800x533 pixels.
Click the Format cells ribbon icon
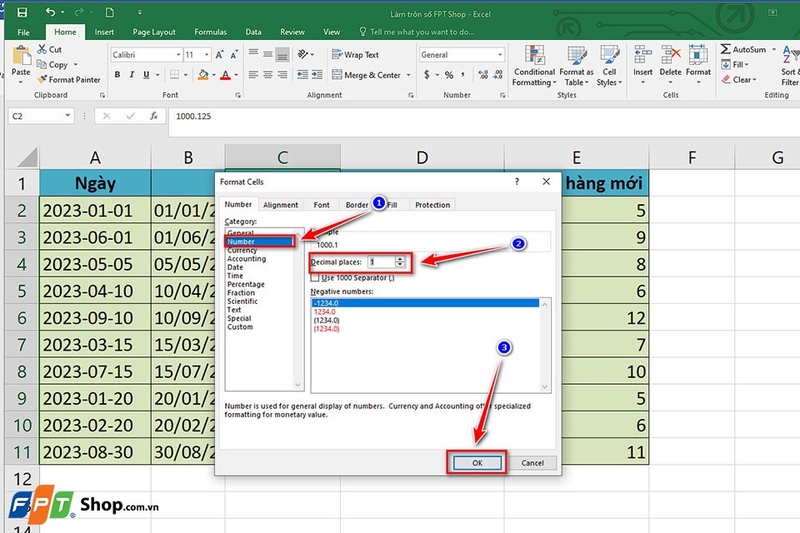click(x=698, y=55)
